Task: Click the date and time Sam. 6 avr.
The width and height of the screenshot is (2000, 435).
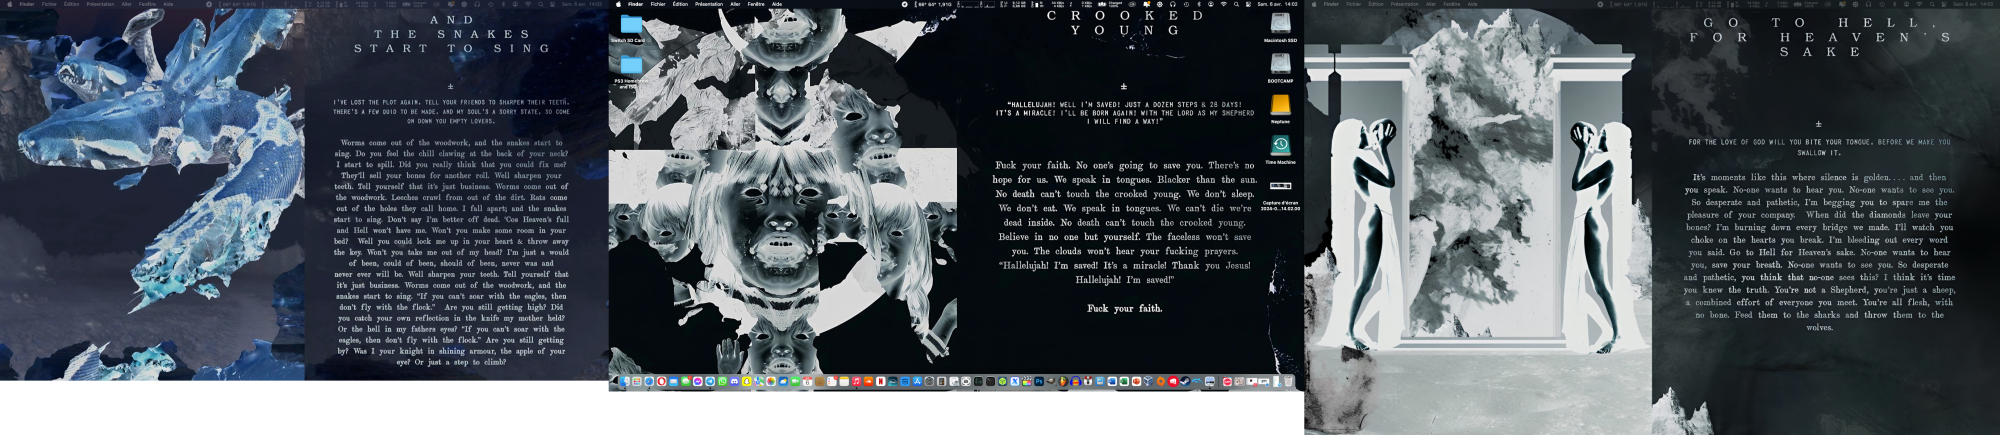Action: click(1277, 4)
